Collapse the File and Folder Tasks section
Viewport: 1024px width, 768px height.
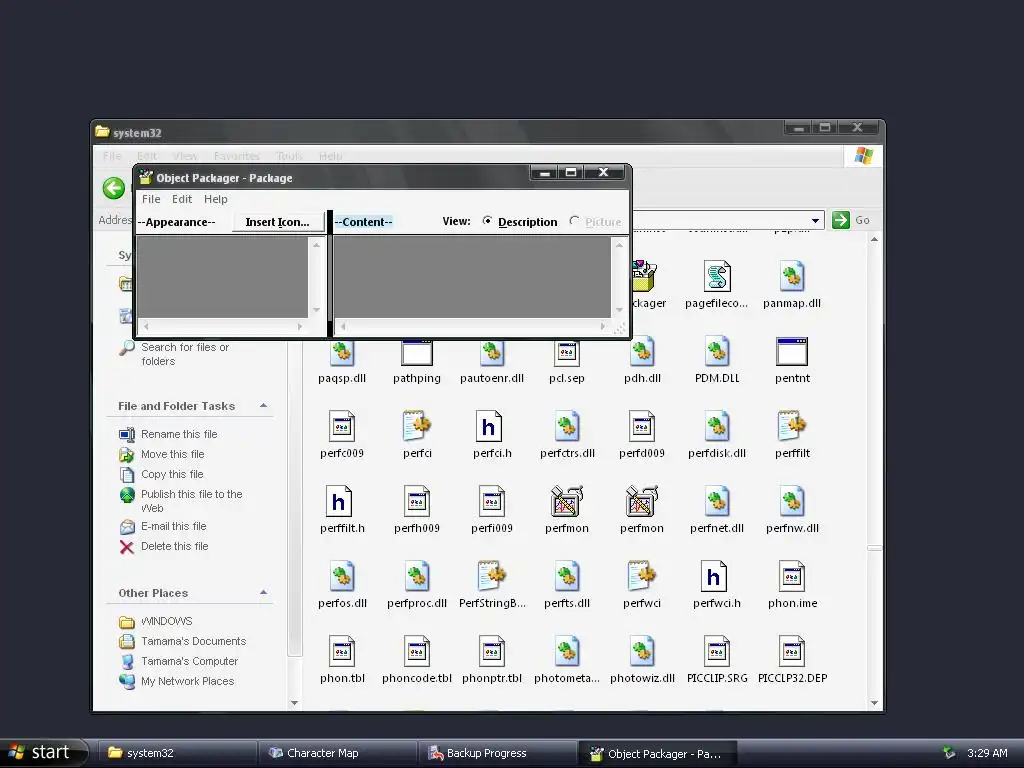263,406
